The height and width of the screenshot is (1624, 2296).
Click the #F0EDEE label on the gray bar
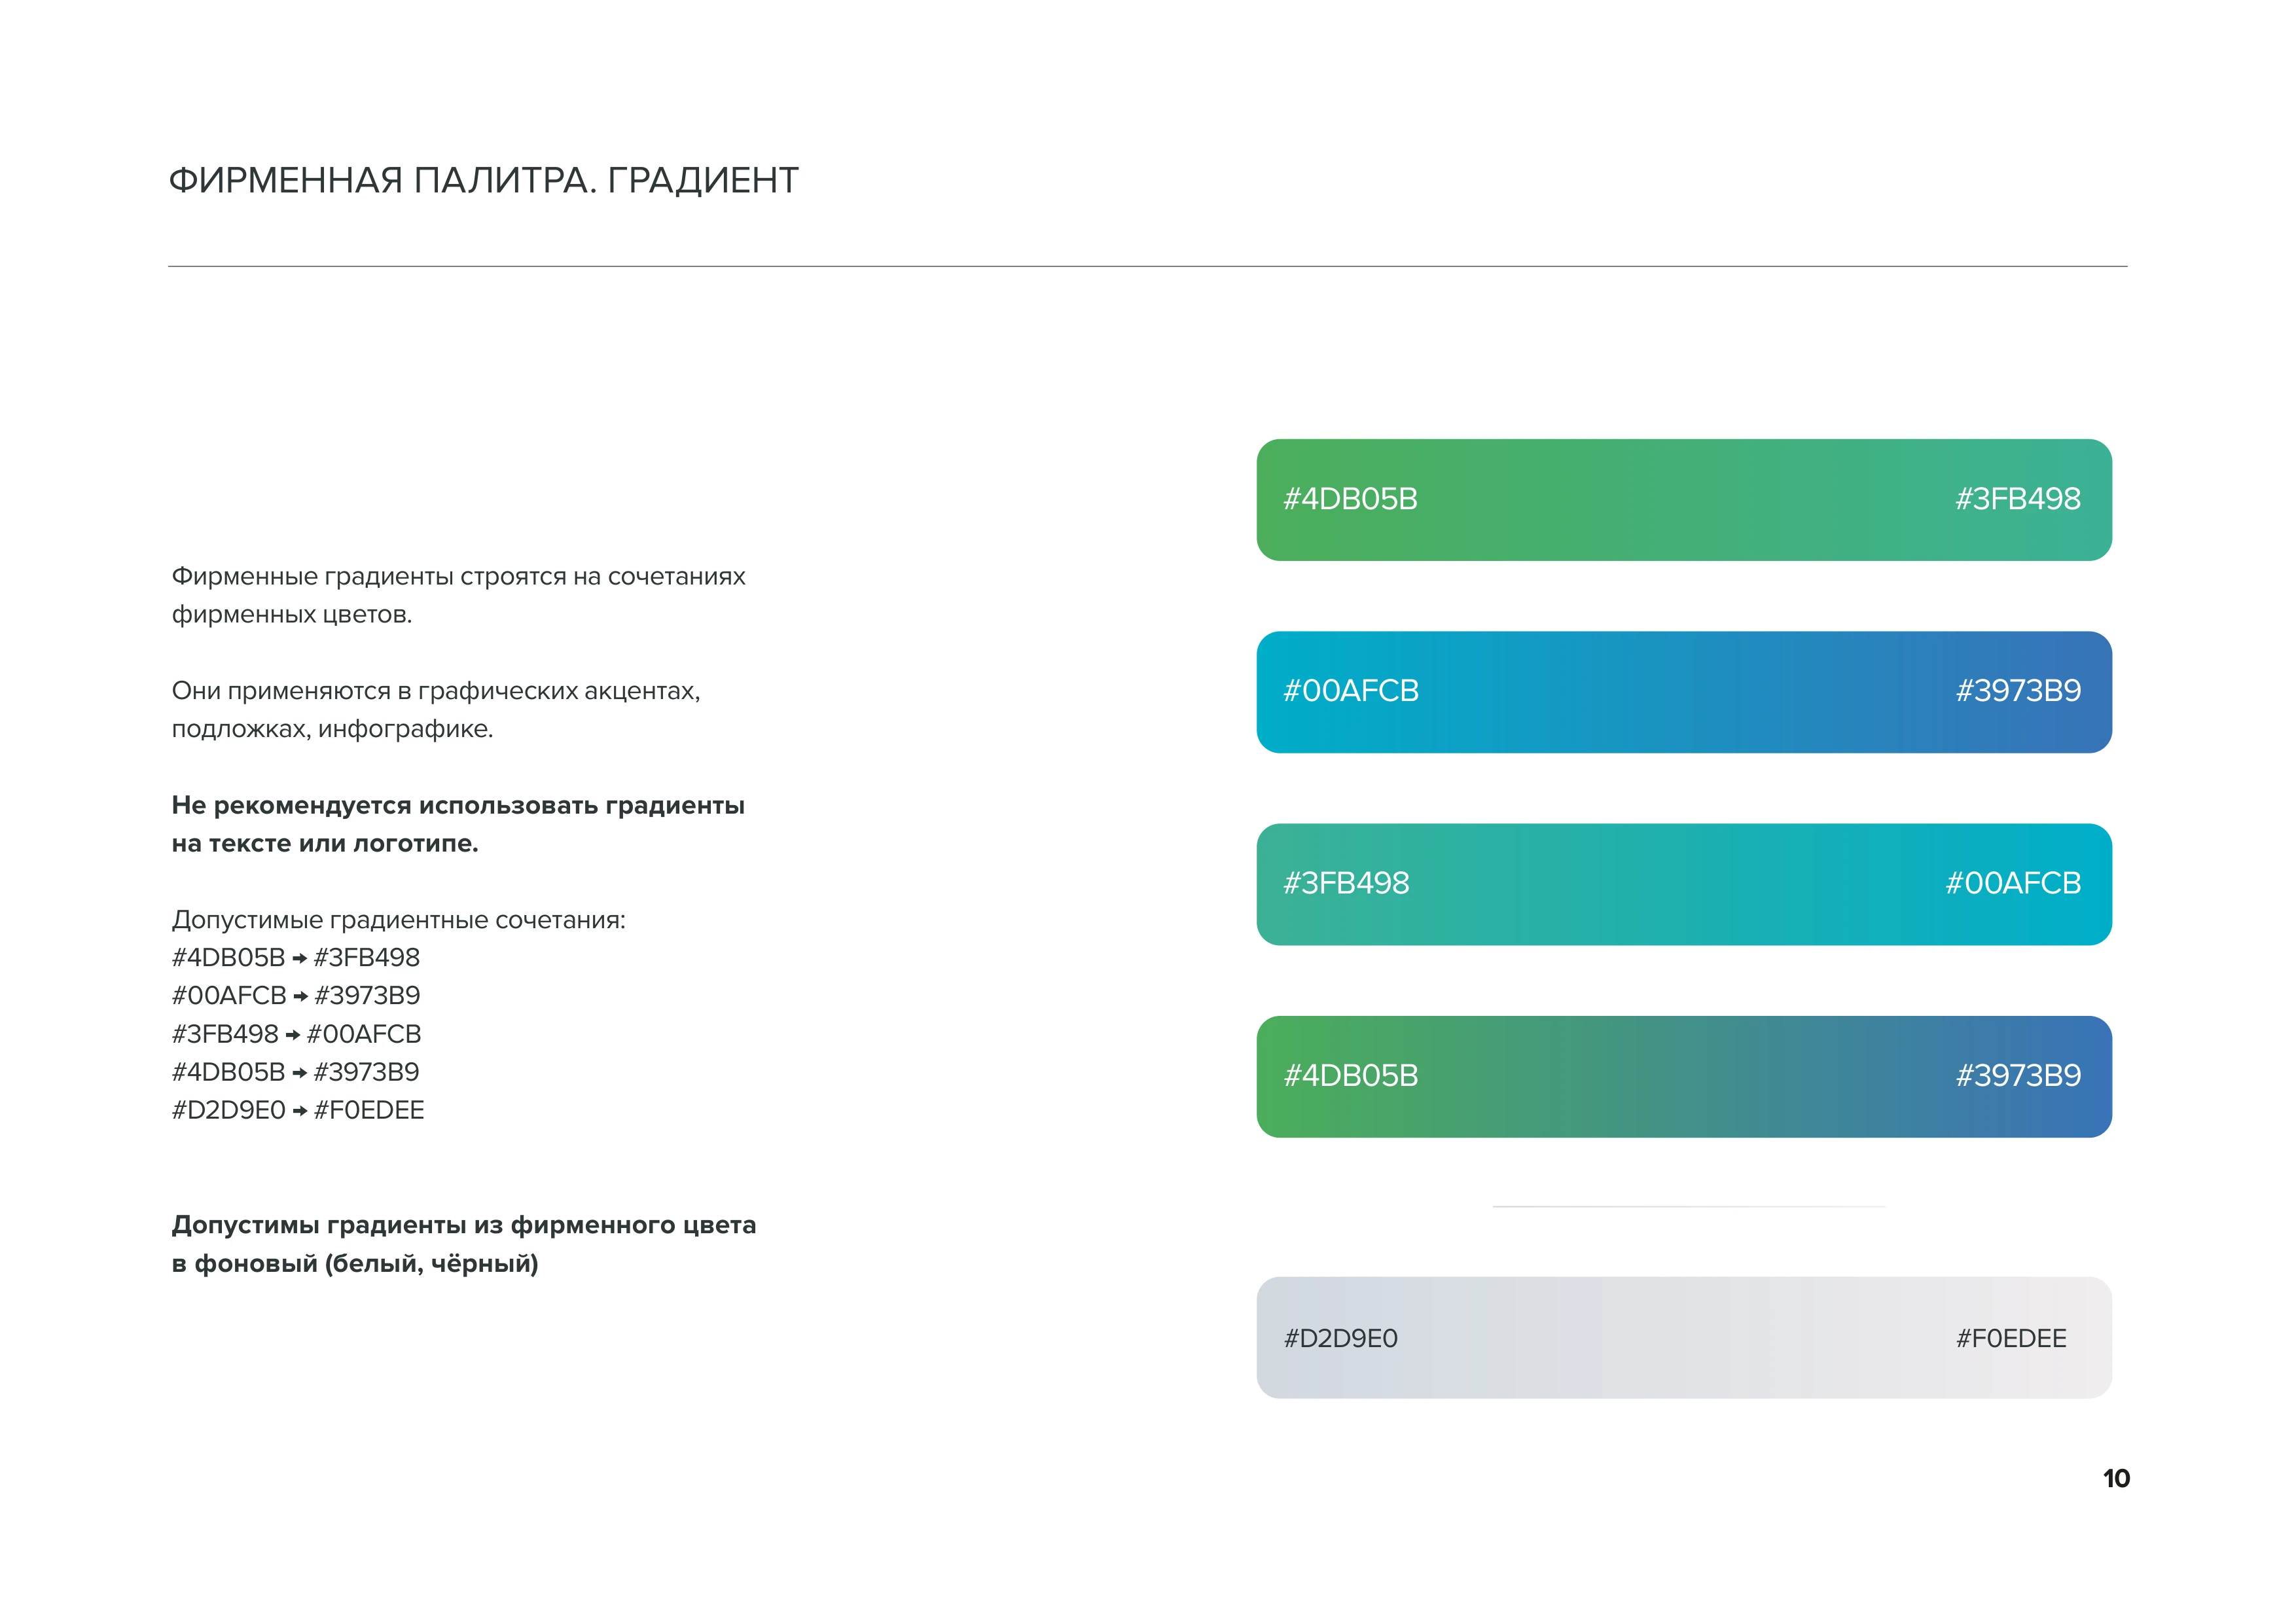click(x=2011, y=1339)
